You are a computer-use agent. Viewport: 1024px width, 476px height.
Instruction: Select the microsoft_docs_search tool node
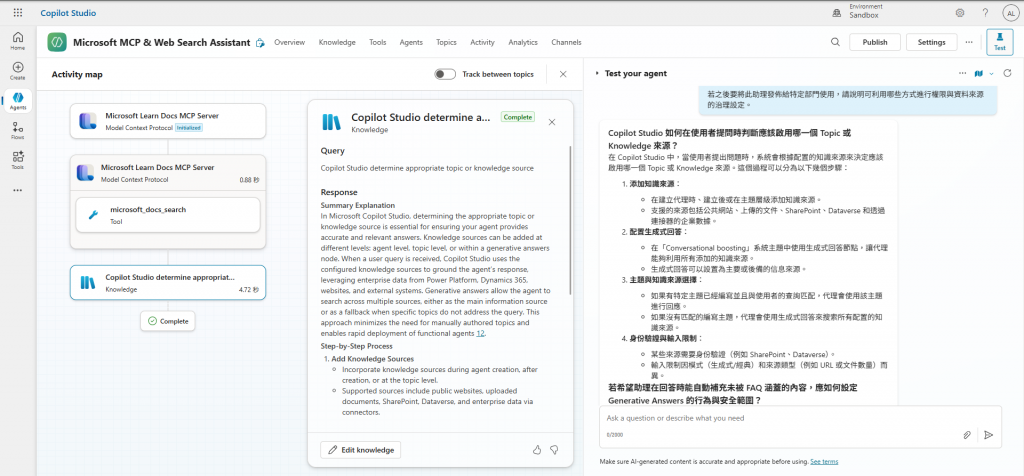(168, 215)
